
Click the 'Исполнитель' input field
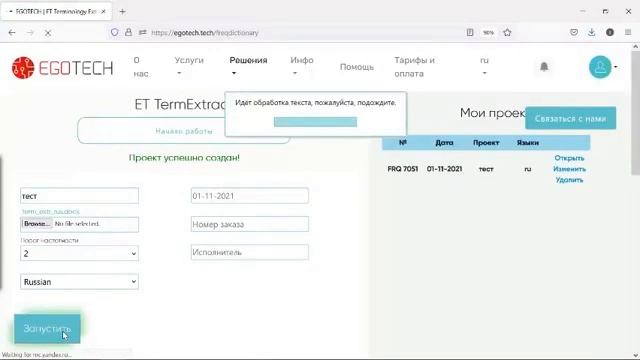click(250, 252)
